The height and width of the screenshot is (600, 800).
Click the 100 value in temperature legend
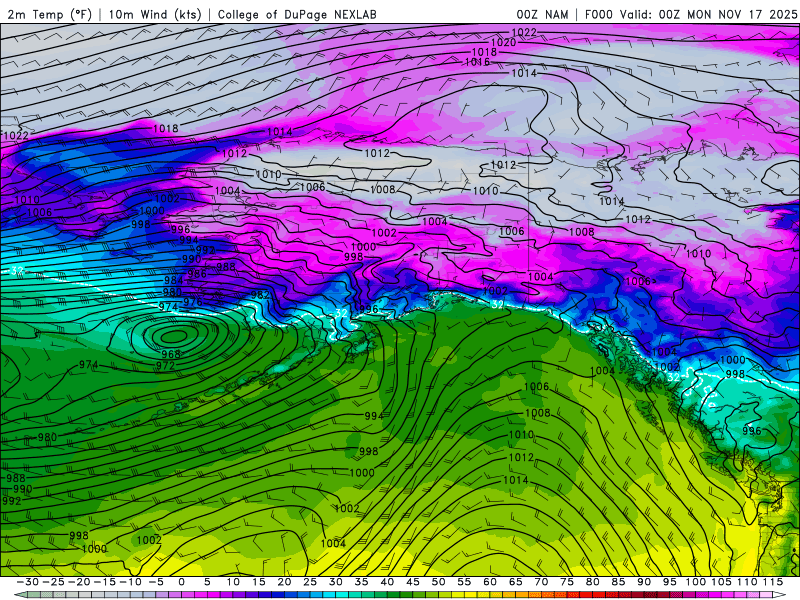pos(695,582)
